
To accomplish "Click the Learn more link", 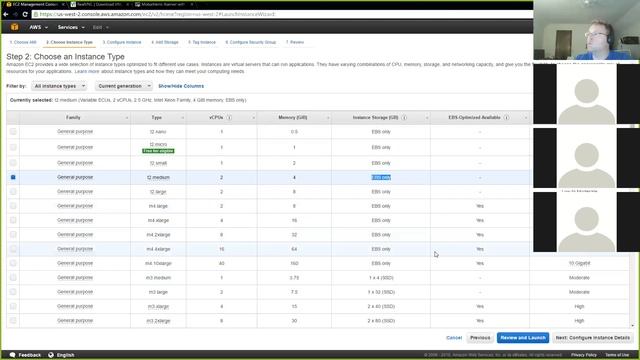I will click(87, 71).
